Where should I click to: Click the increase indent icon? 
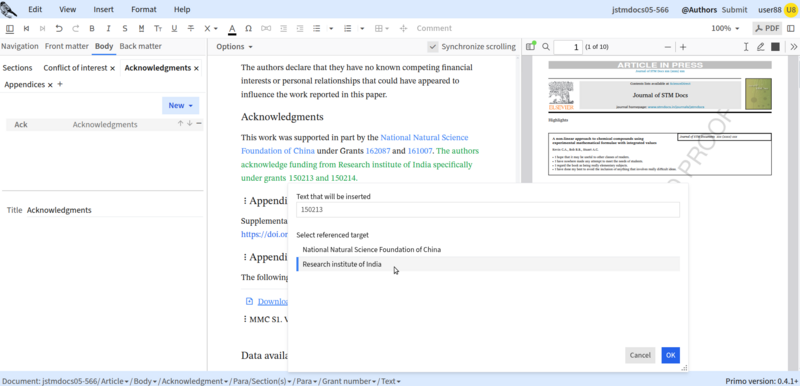tap(300, 29)
